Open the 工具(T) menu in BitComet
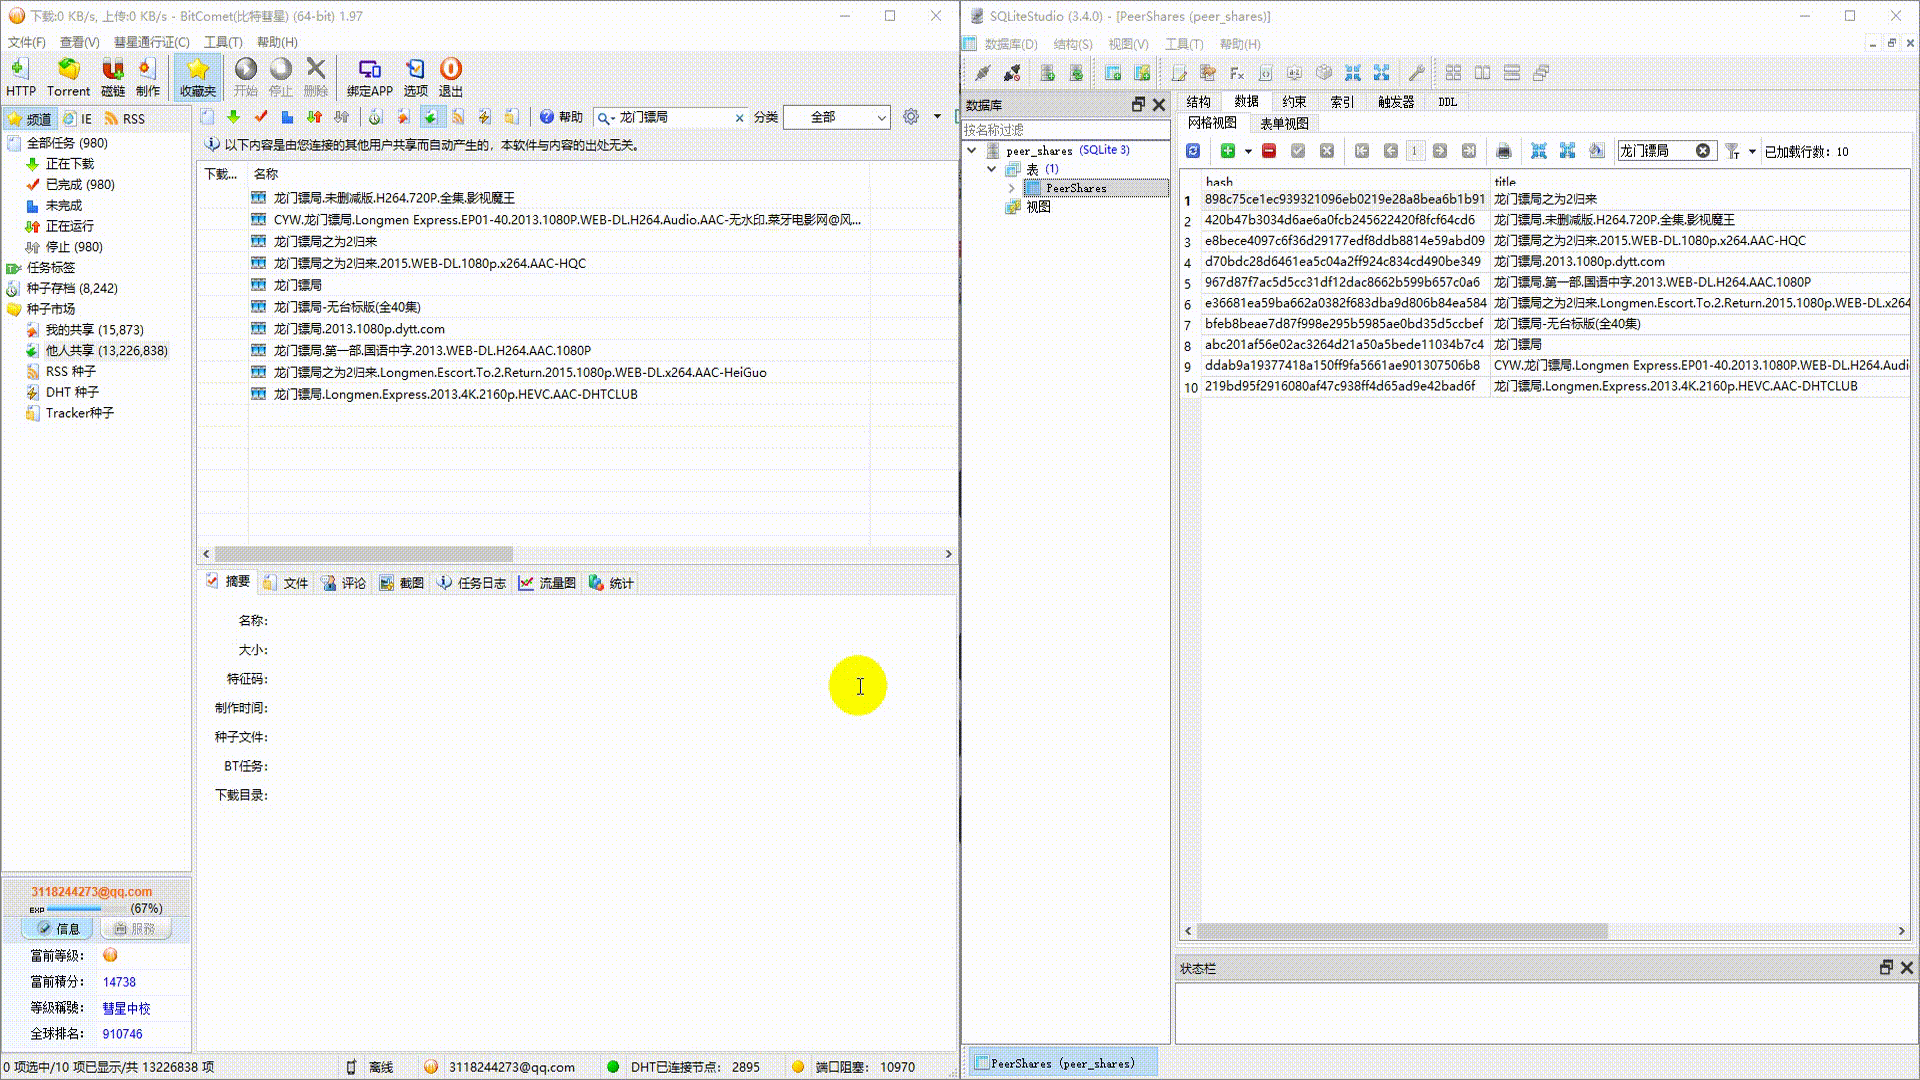 pos(223,42)
